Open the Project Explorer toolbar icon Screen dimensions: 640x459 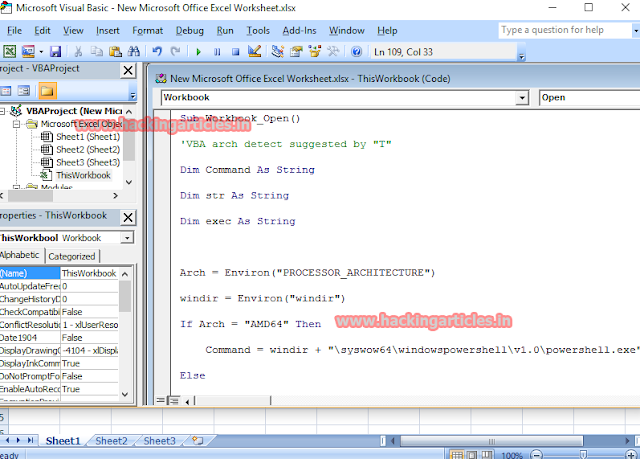[278, 51]
